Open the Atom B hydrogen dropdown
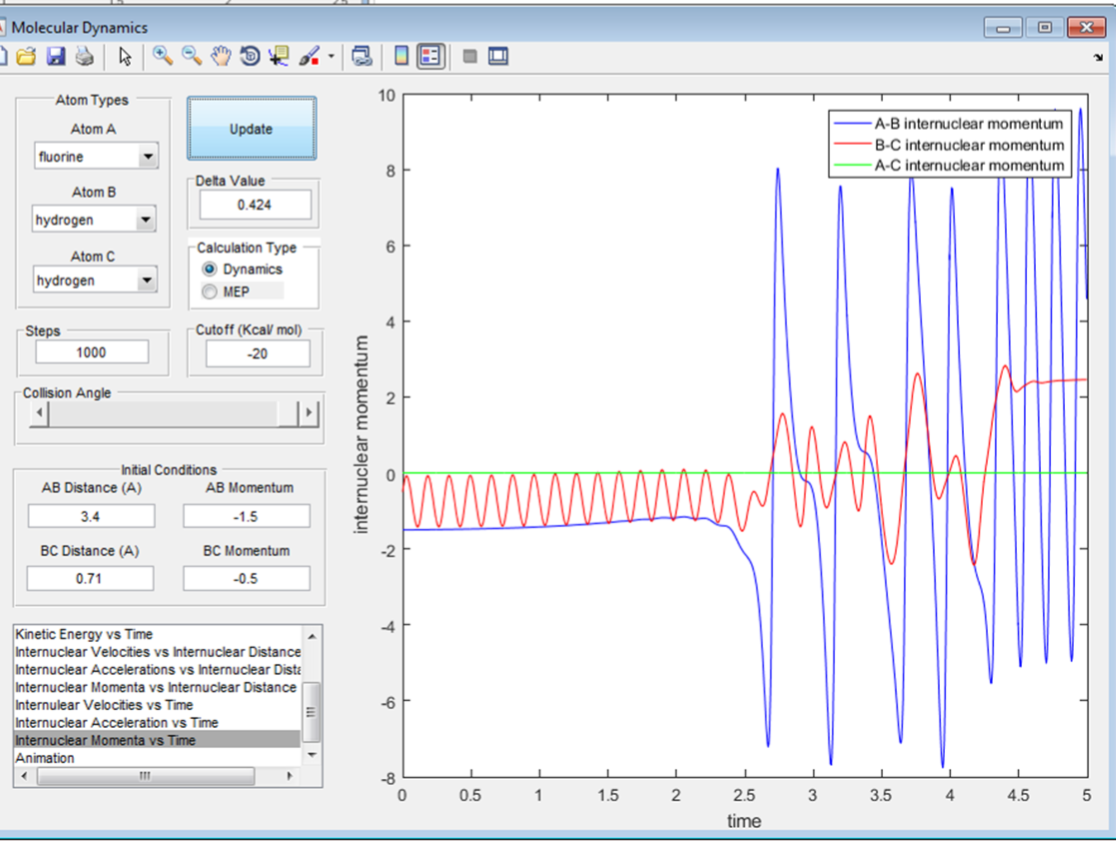The height and width of the screenshot is (842, 1116). [x=146, y=220]
